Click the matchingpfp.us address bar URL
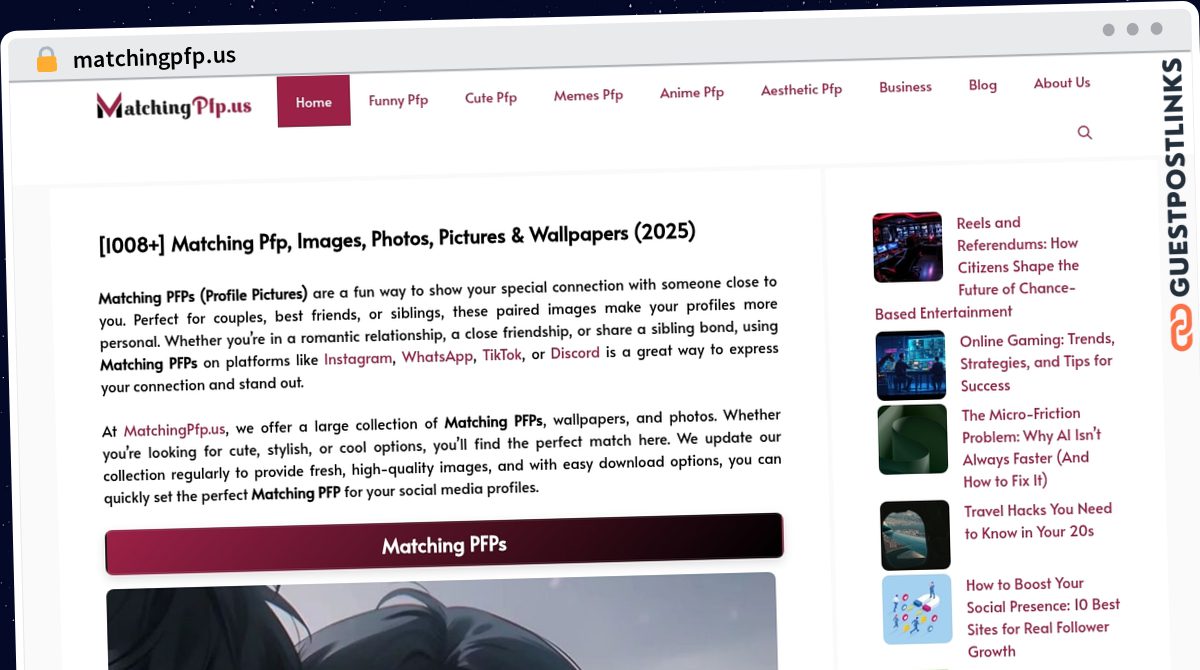1200x670 pixels. tap(155, 57)
